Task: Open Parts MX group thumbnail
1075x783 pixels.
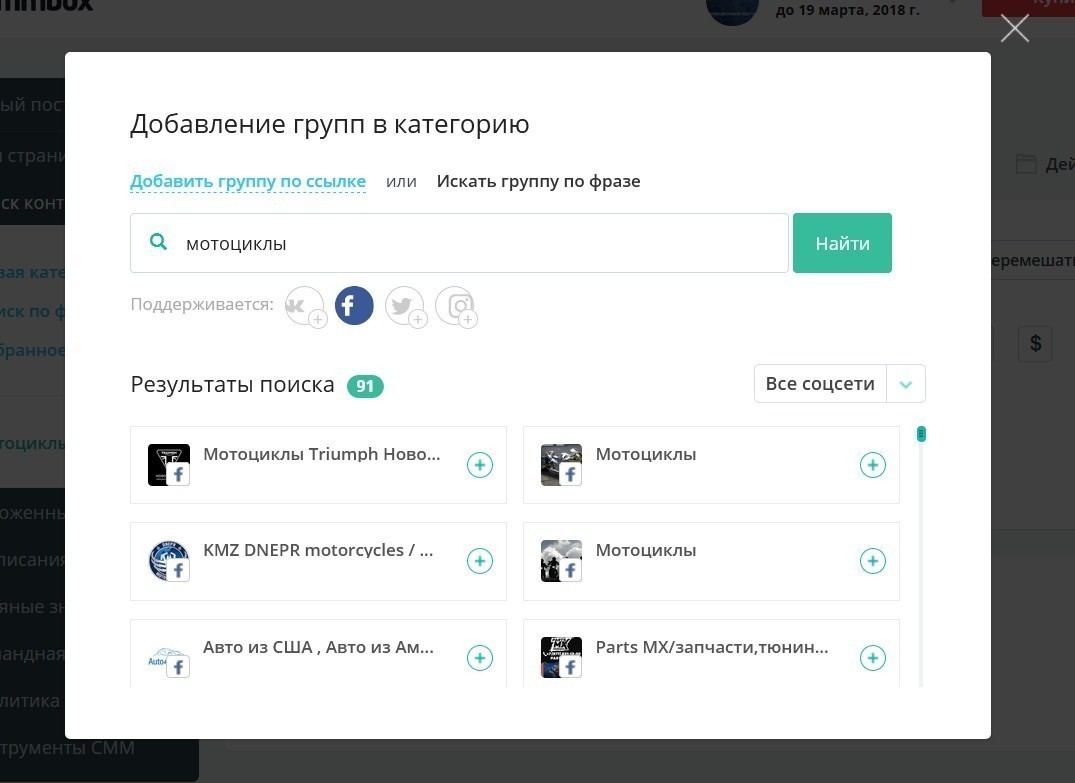Action: tap(561, 658)
